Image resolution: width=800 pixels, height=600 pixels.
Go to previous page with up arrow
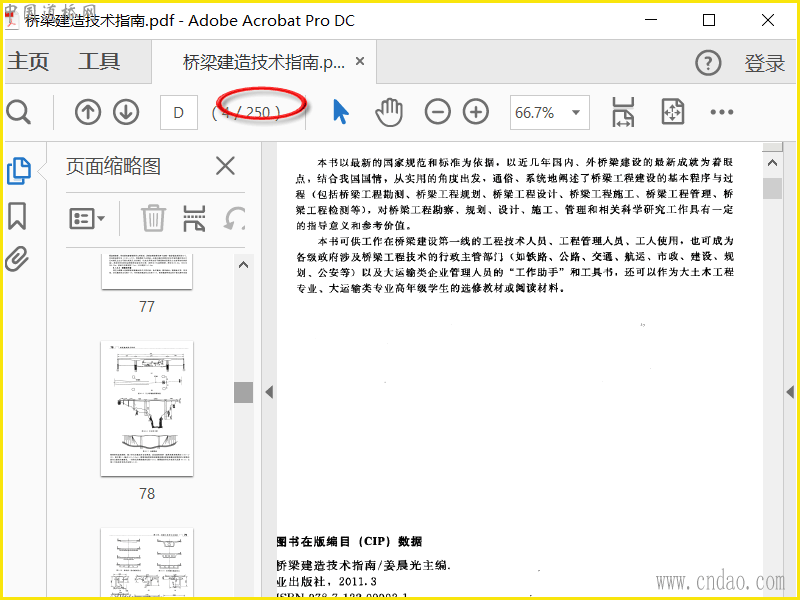point(88,112)
